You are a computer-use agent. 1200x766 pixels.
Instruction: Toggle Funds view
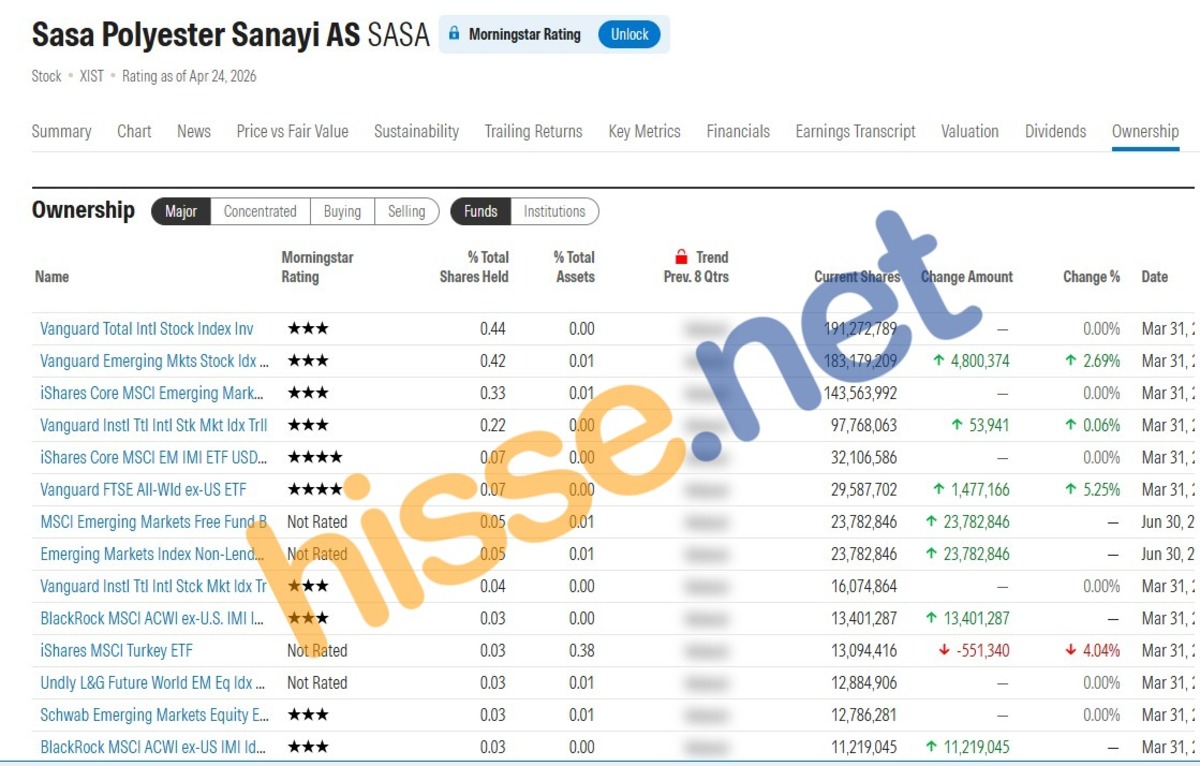[481, 211]
